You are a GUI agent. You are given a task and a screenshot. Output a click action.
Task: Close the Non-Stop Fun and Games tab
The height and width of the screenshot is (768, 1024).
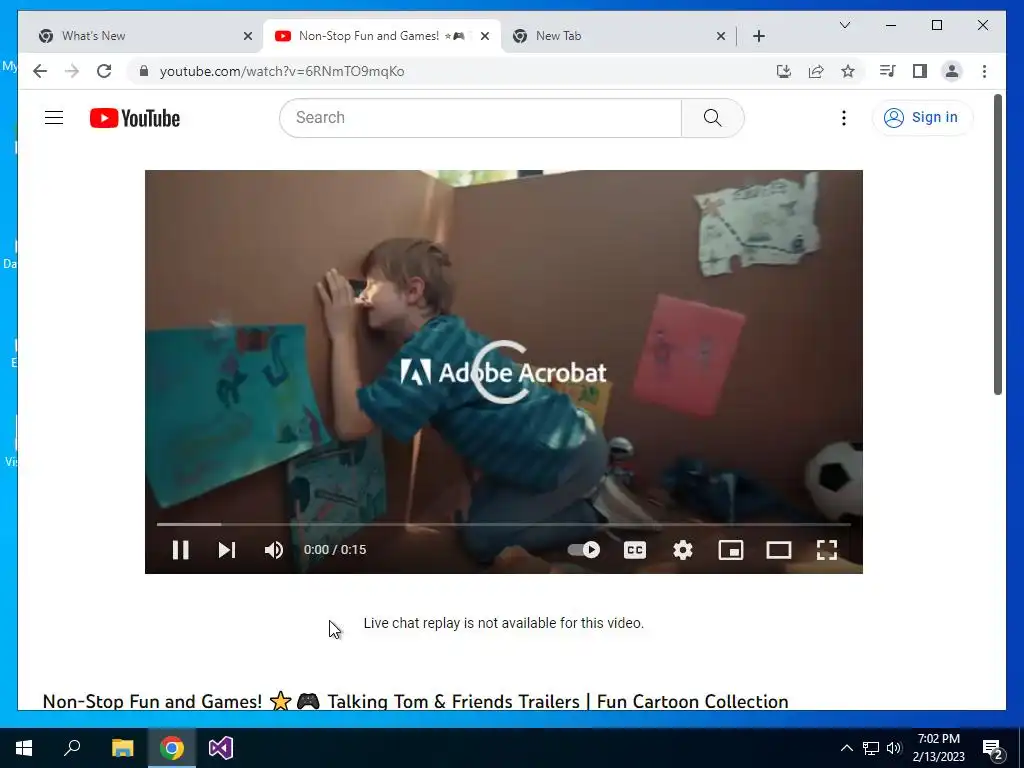tap(485, 36)
